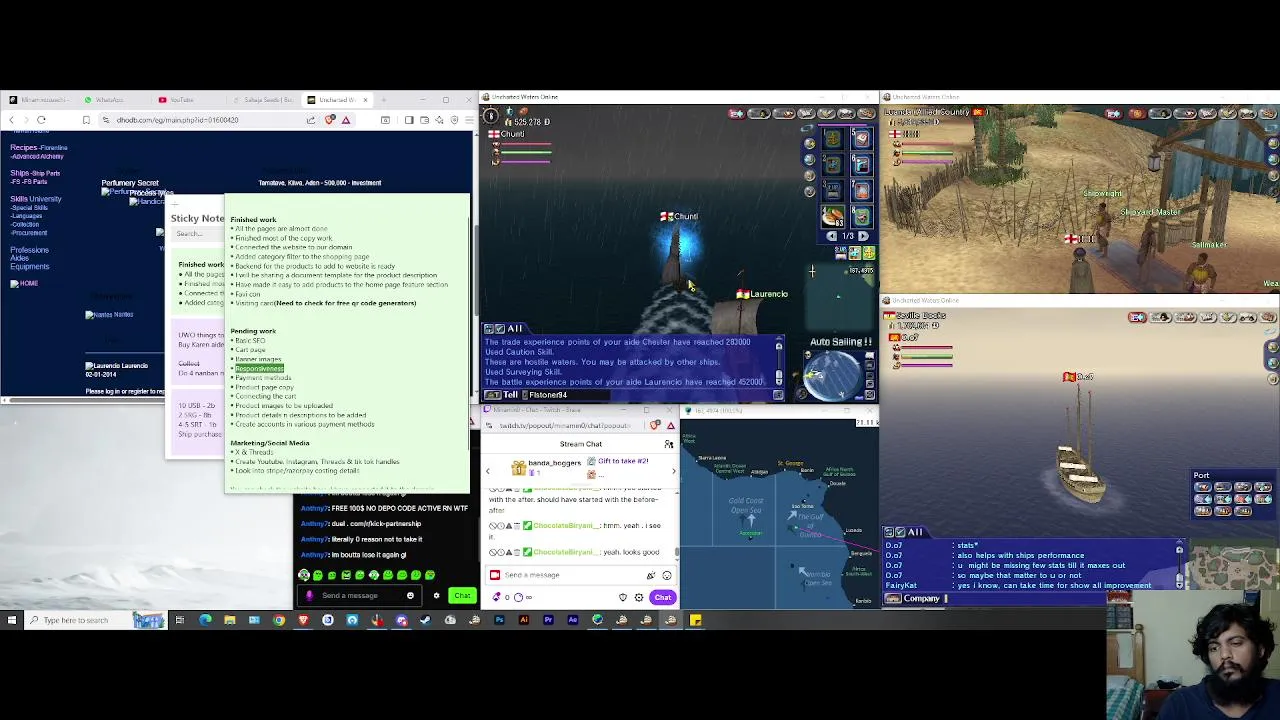The width and height of the screenshot is (1280, 720).
Task: Open the Special Skills link
Action: tap(29, 208)
